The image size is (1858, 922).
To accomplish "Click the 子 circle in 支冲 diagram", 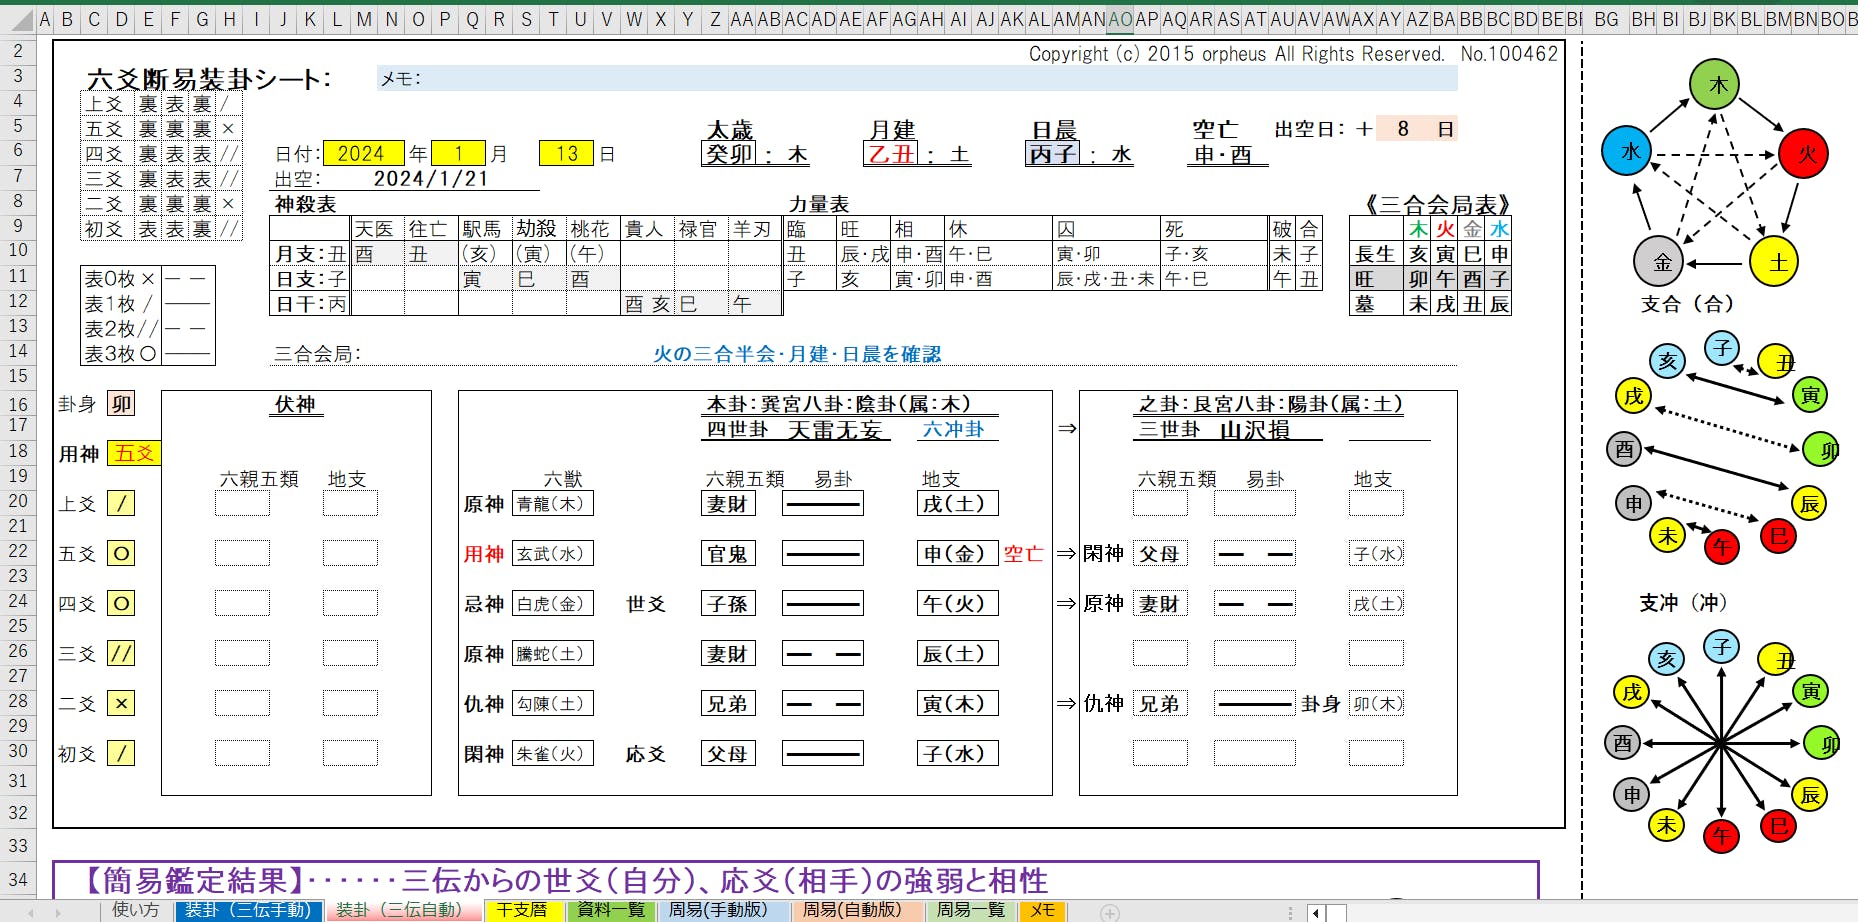I will pos(1722,646).
